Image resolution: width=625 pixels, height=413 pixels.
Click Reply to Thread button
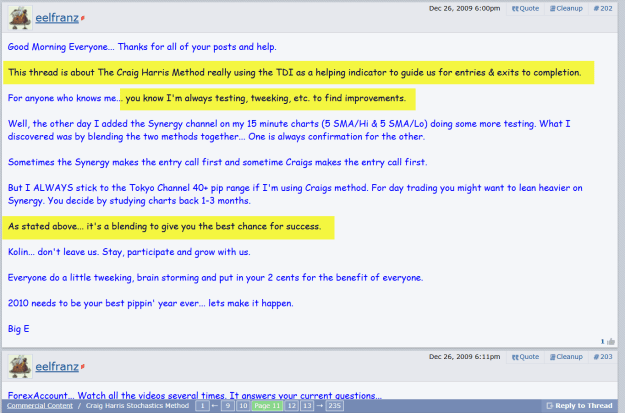[579, 406]
